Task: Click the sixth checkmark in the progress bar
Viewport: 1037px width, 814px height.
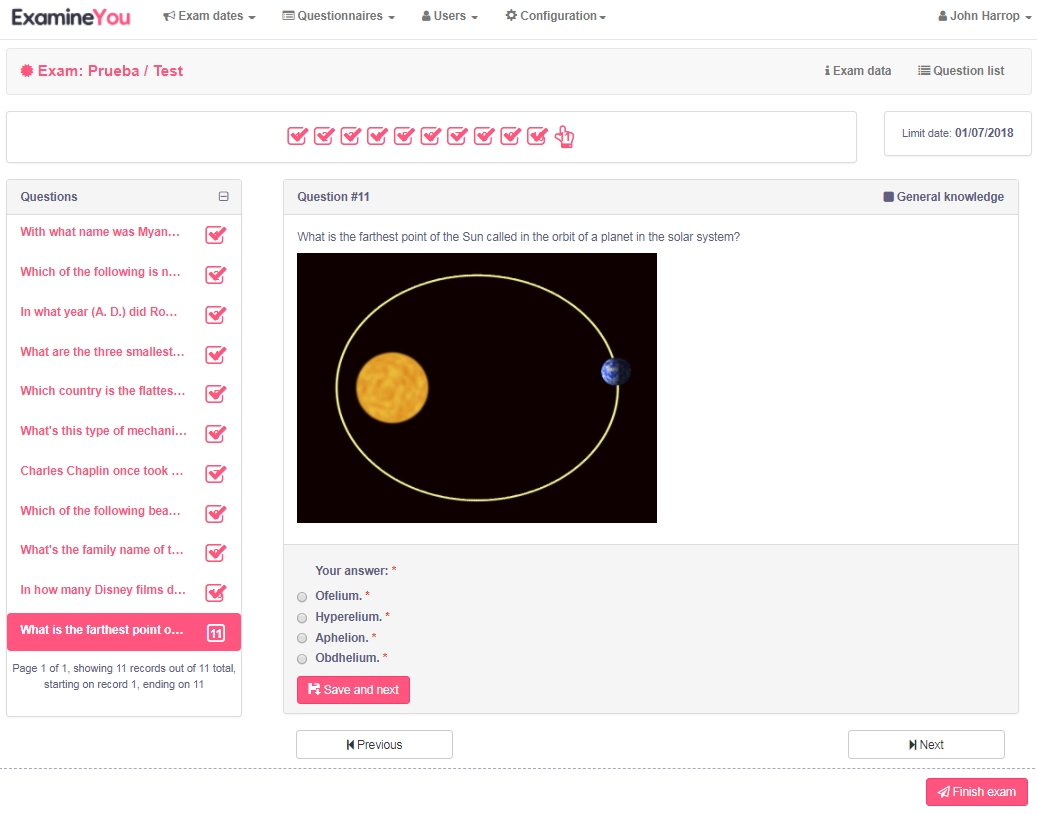Action: coord(431,136)
